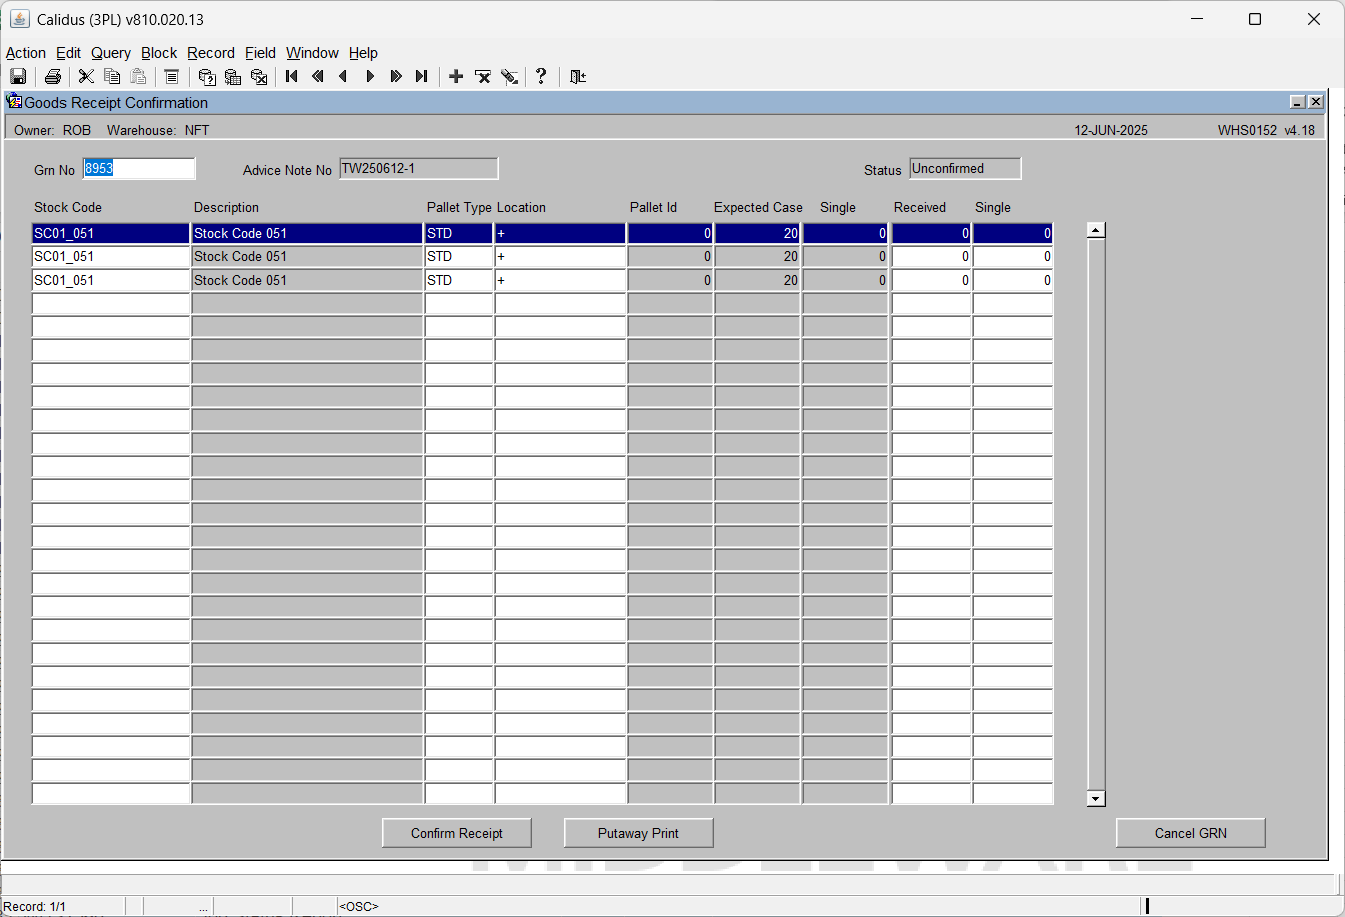Open the Record menu
Viewport: 1345px width, 917px height.
coord(211,53)
